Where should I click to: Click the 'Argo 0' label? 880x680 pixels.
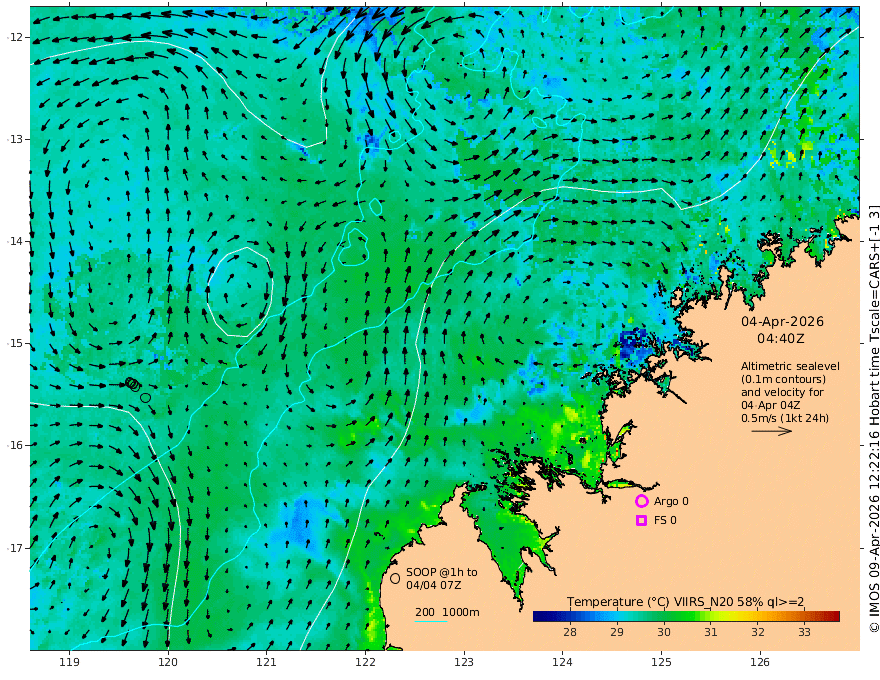[671, 501]
